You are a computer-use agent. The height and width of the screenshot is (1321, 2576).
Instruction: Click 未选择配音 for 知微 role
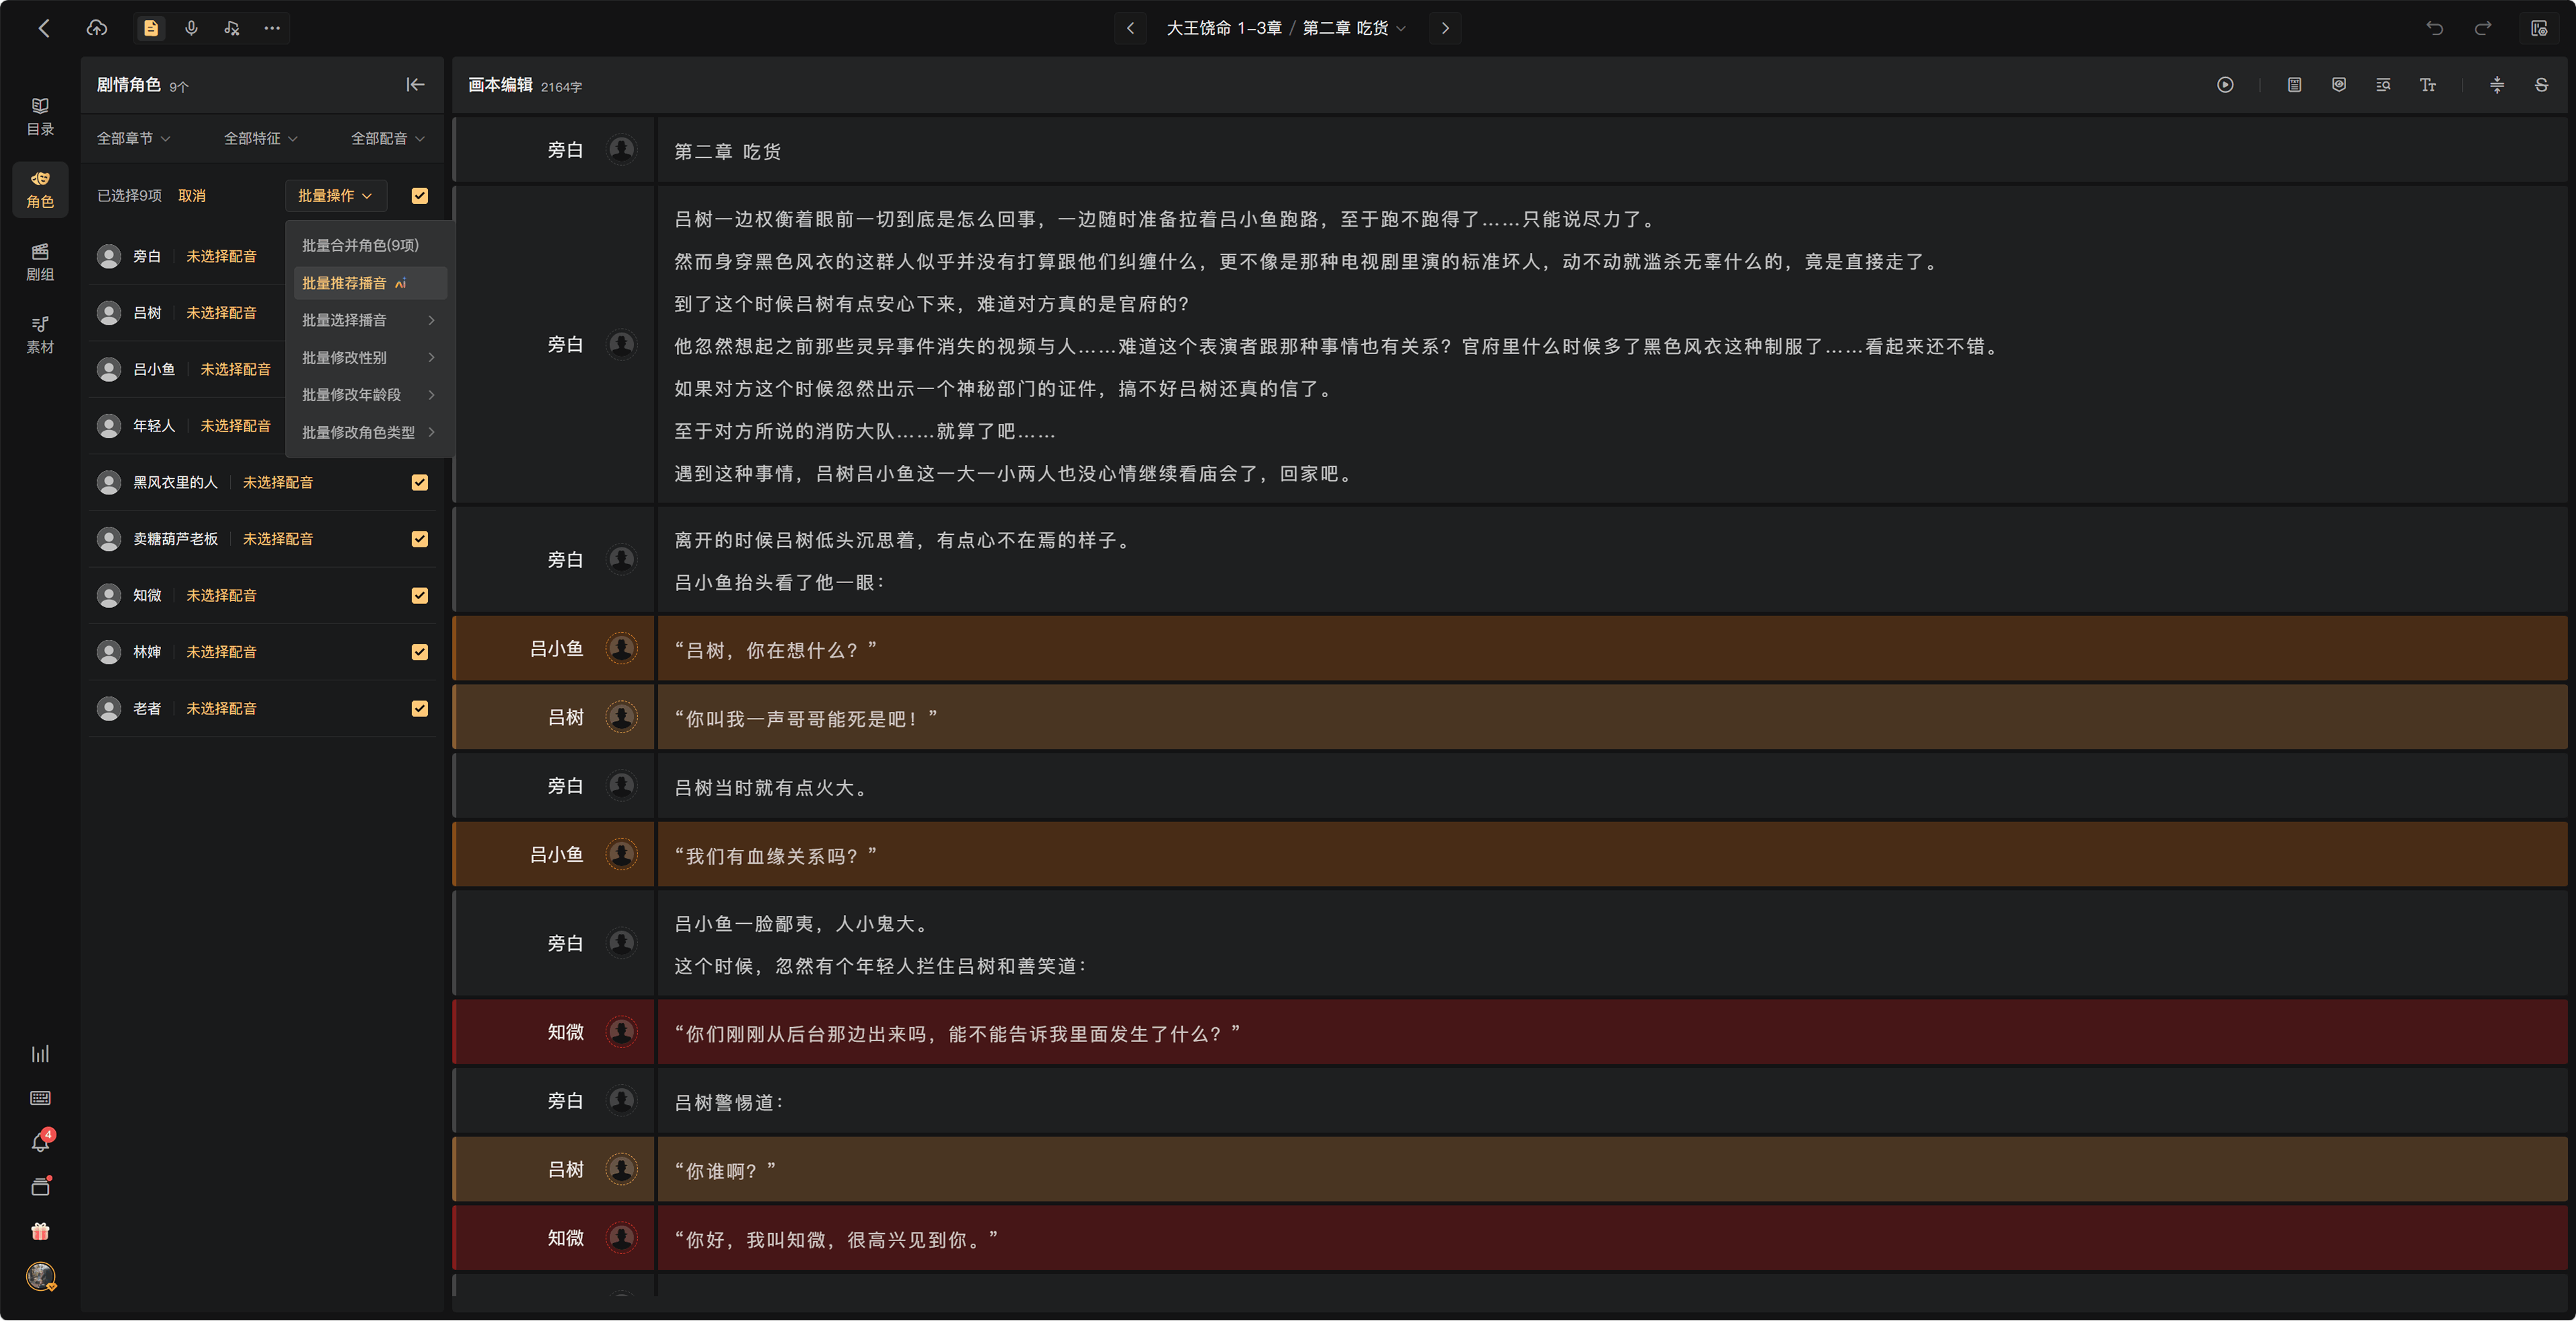(x=221, y=595)
